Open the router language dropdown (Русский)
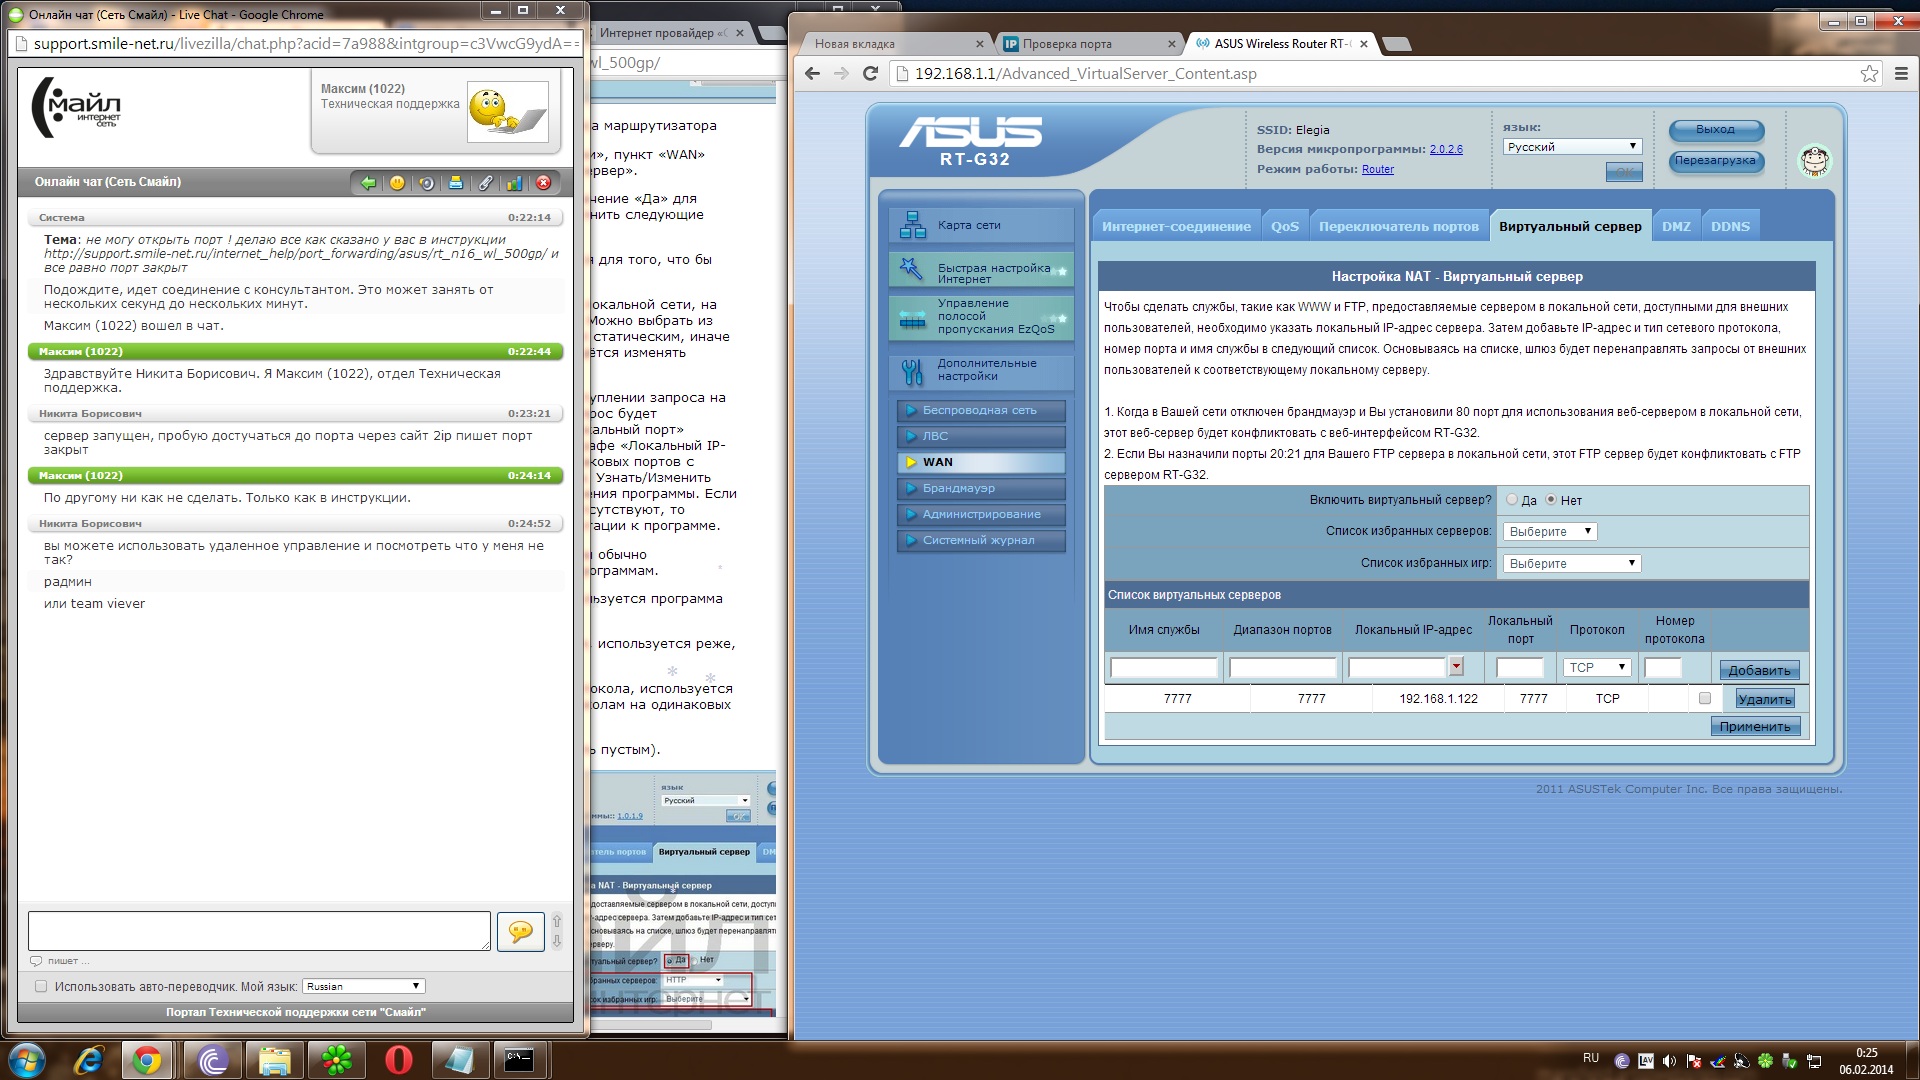This screenshot has width=1920, height=1080. (1572, 147)
